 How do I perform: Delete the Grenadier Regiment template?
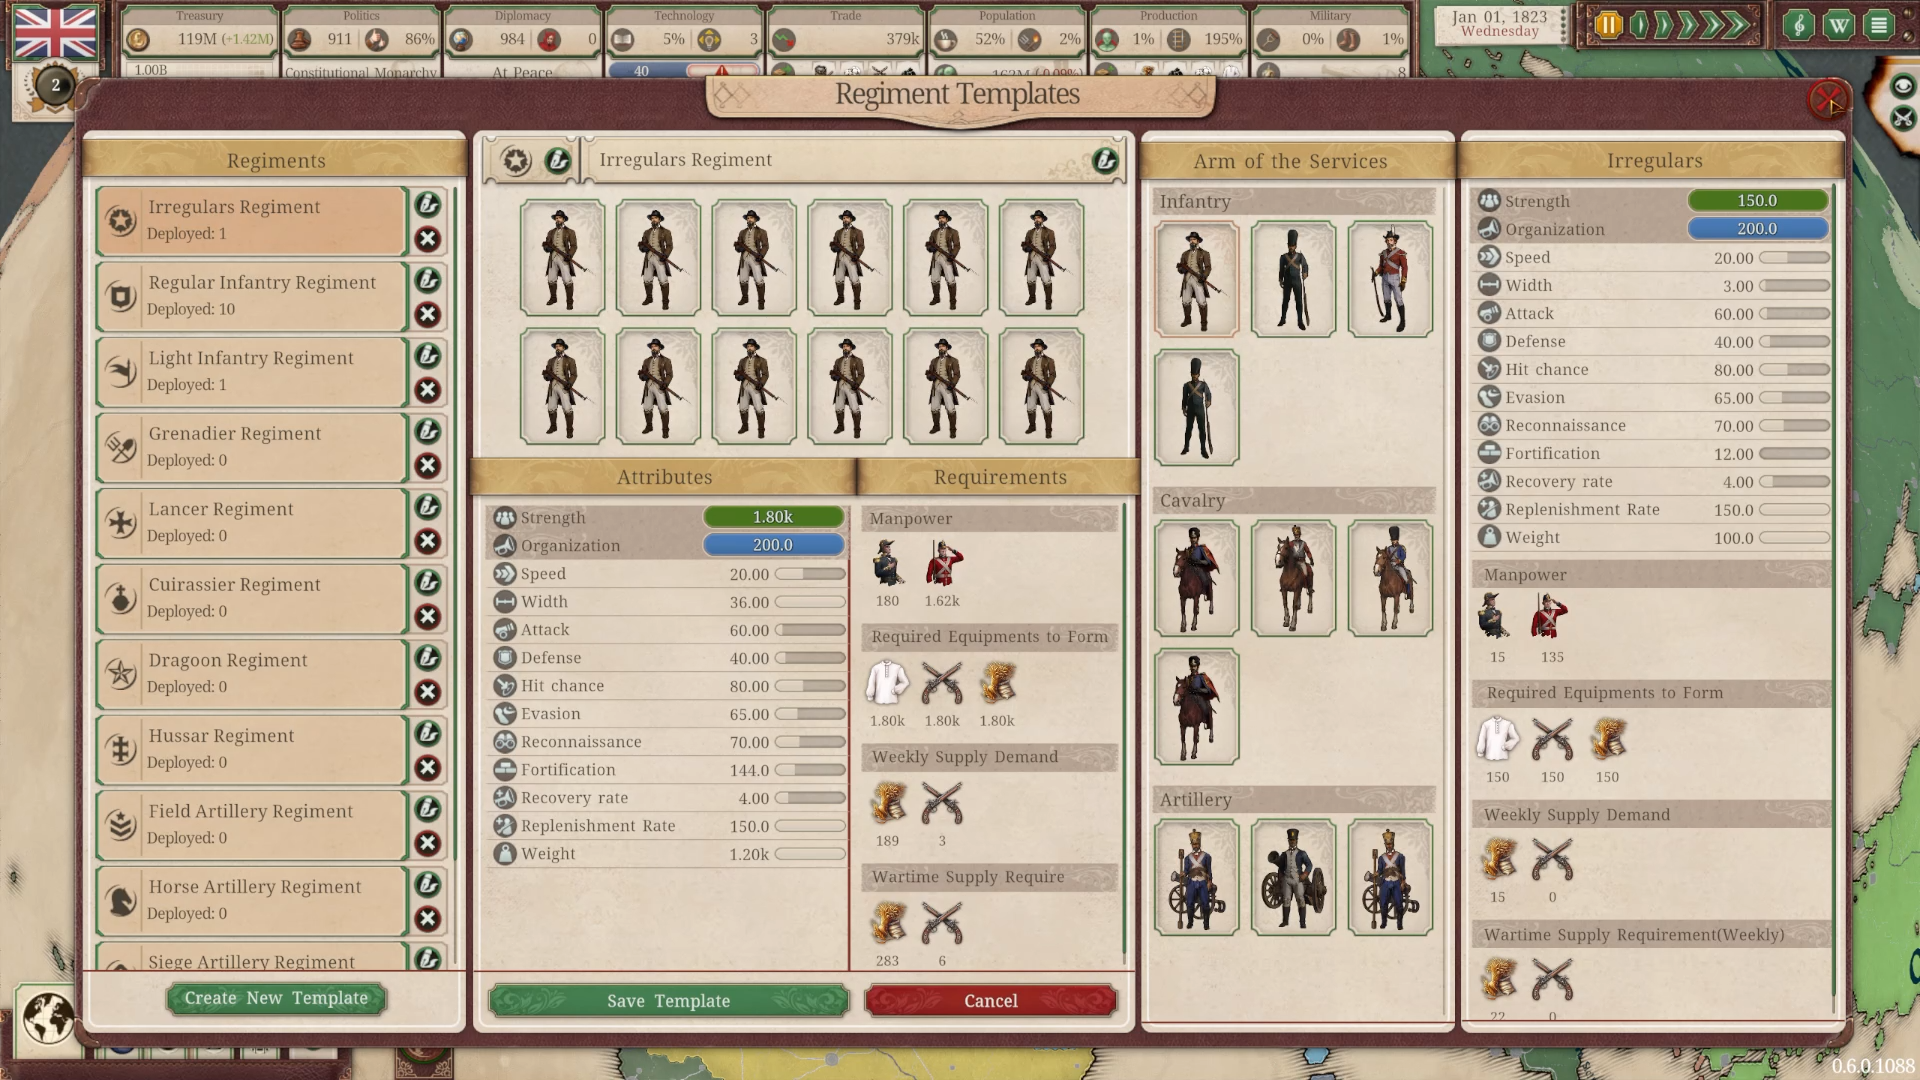(x=428, y=465)
